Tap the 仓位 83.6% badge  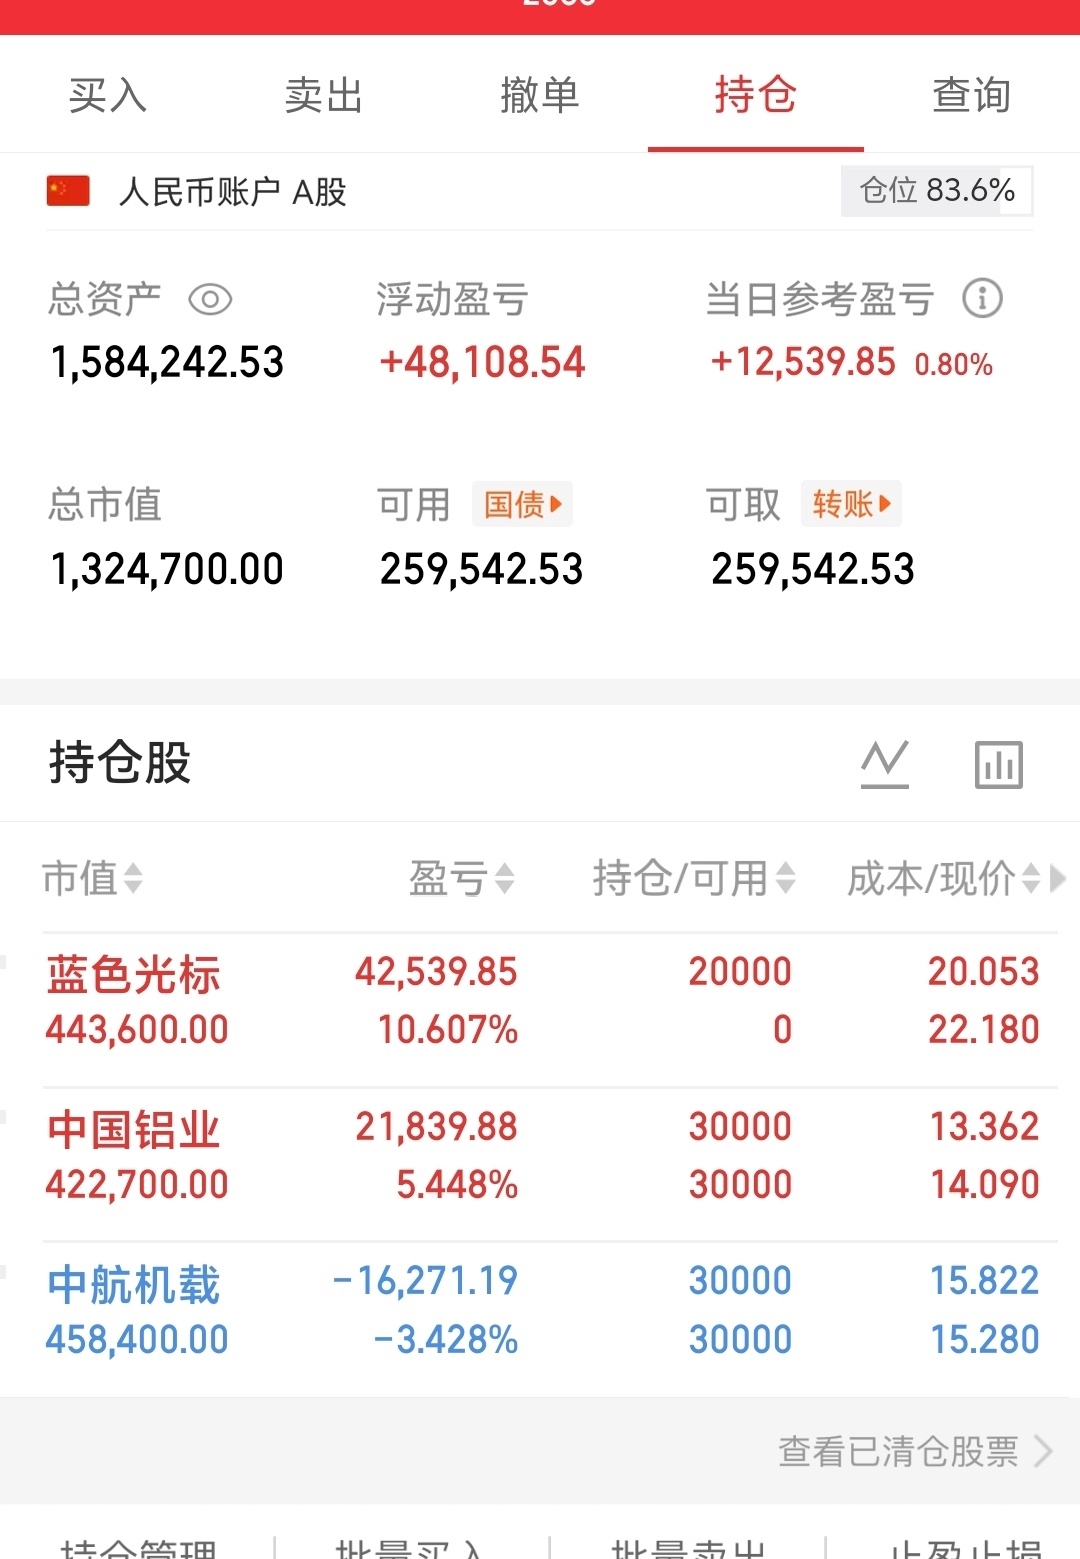(937, 190)
